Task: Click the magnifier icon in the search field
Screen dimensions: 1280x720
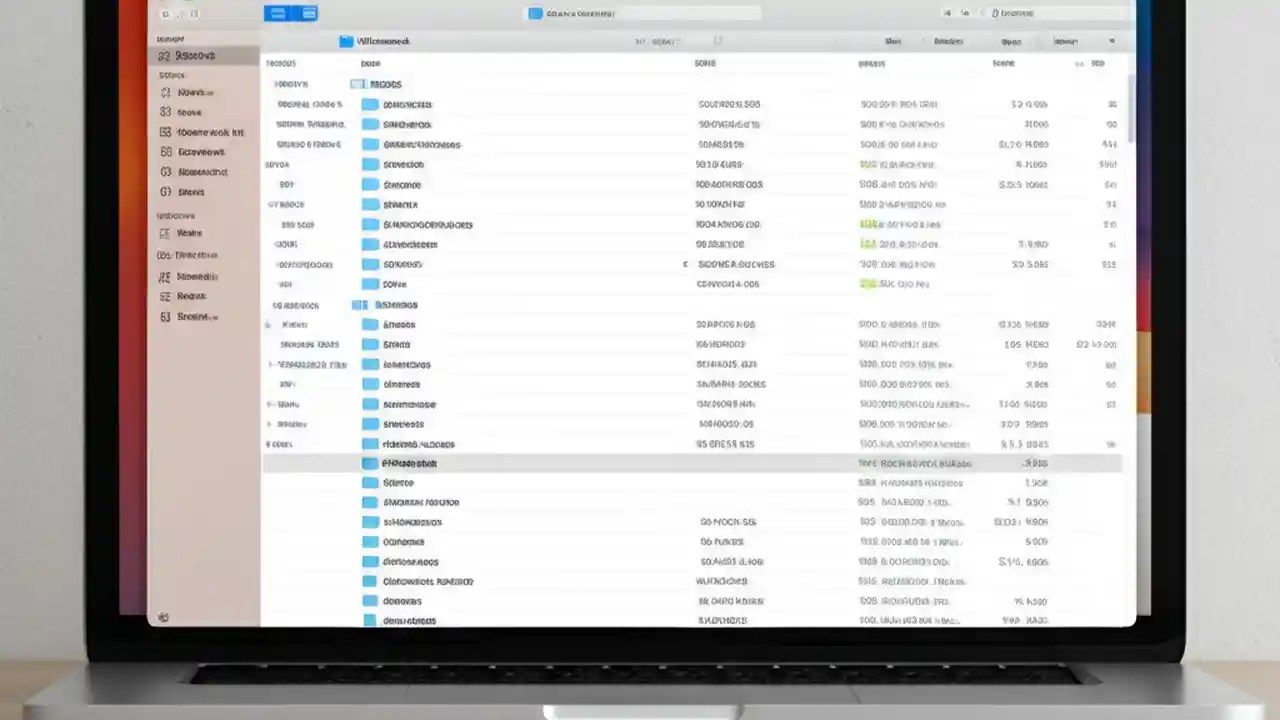Action: (536, 13)
